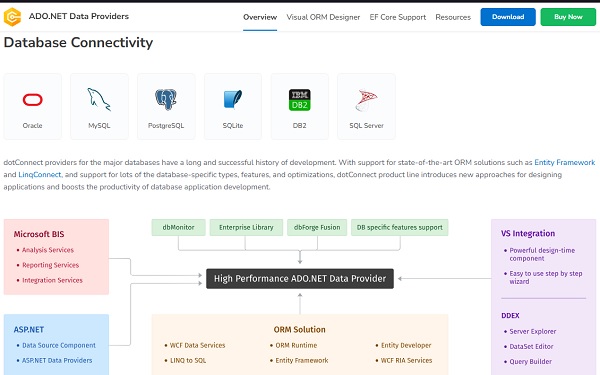Viewport: 600px width, 375px height.
Task: Open the LinqConnect hyperlink
Action: click(40, 174)
